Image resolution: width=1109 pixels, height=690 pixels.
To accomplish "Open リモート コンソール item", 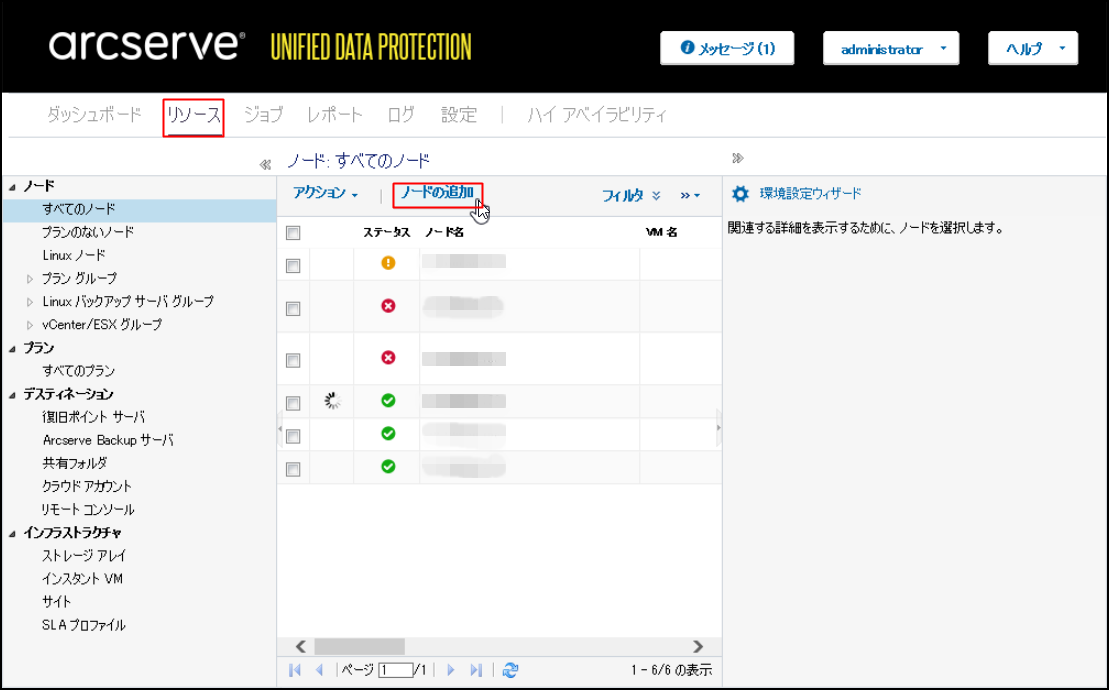I will pos(88,510).
